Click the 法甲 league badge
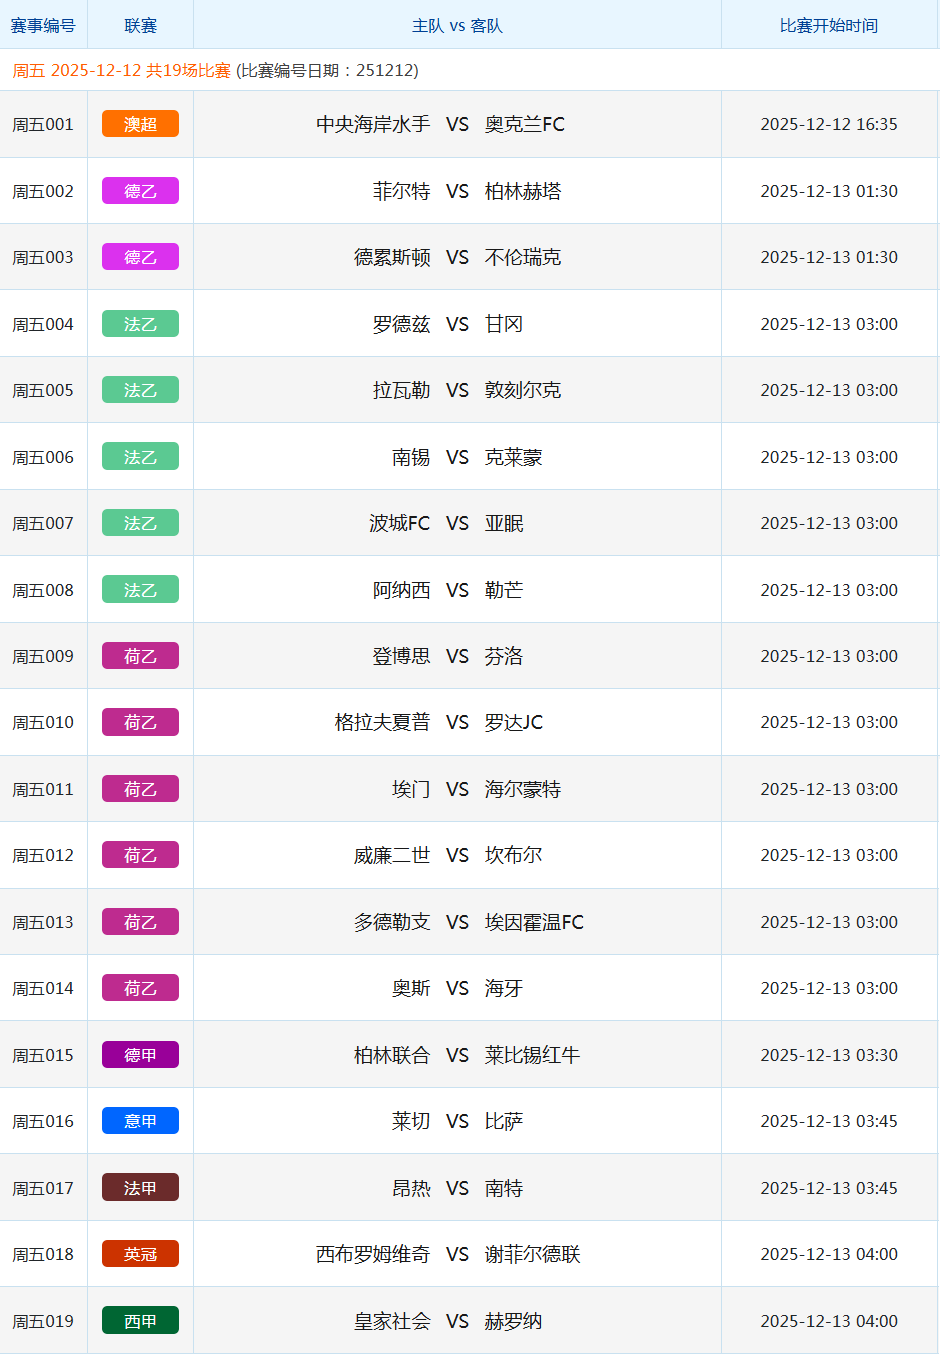Screen dimensions: 940x1355 [x=140, y=1188]
